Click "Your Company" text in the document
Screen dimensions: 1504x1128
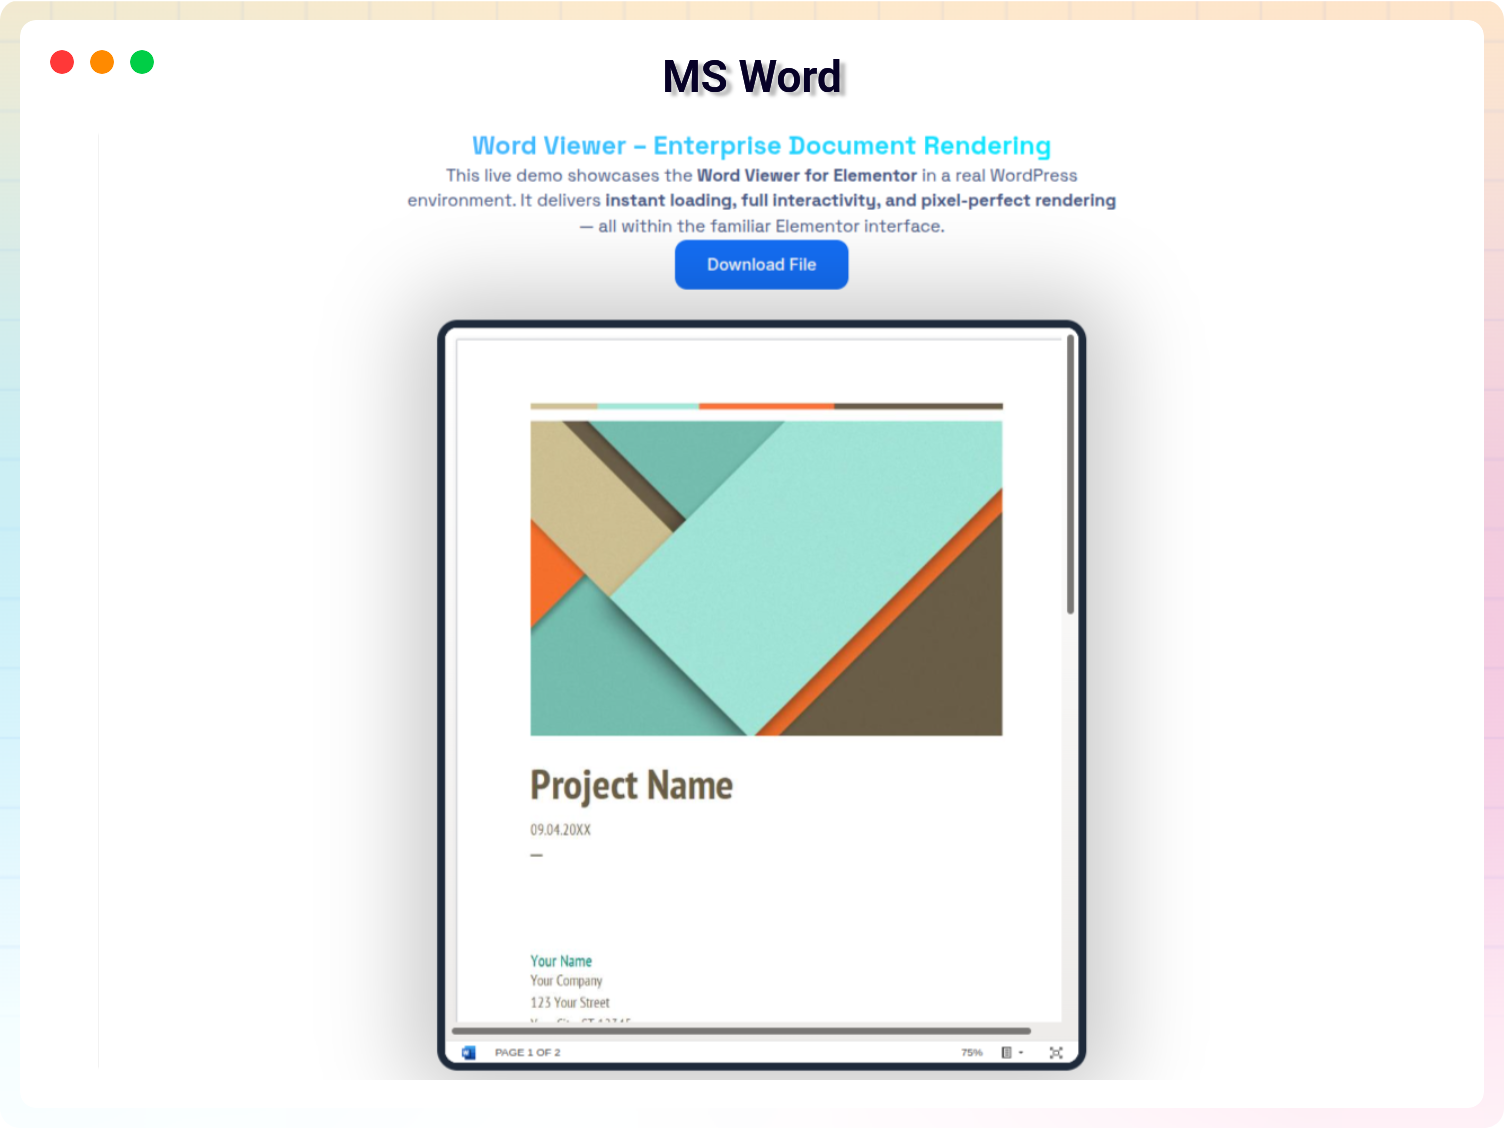click(566, 981)
